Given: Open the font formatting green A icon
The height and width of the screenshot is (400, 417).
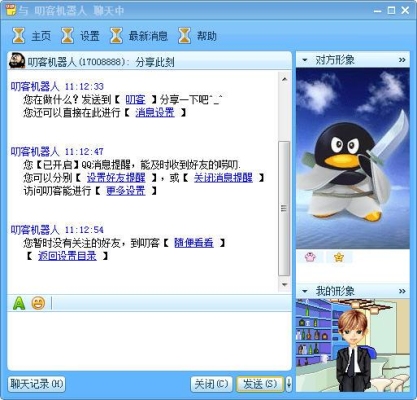Looking at the screenshot, I should click(x=19, y=303).
